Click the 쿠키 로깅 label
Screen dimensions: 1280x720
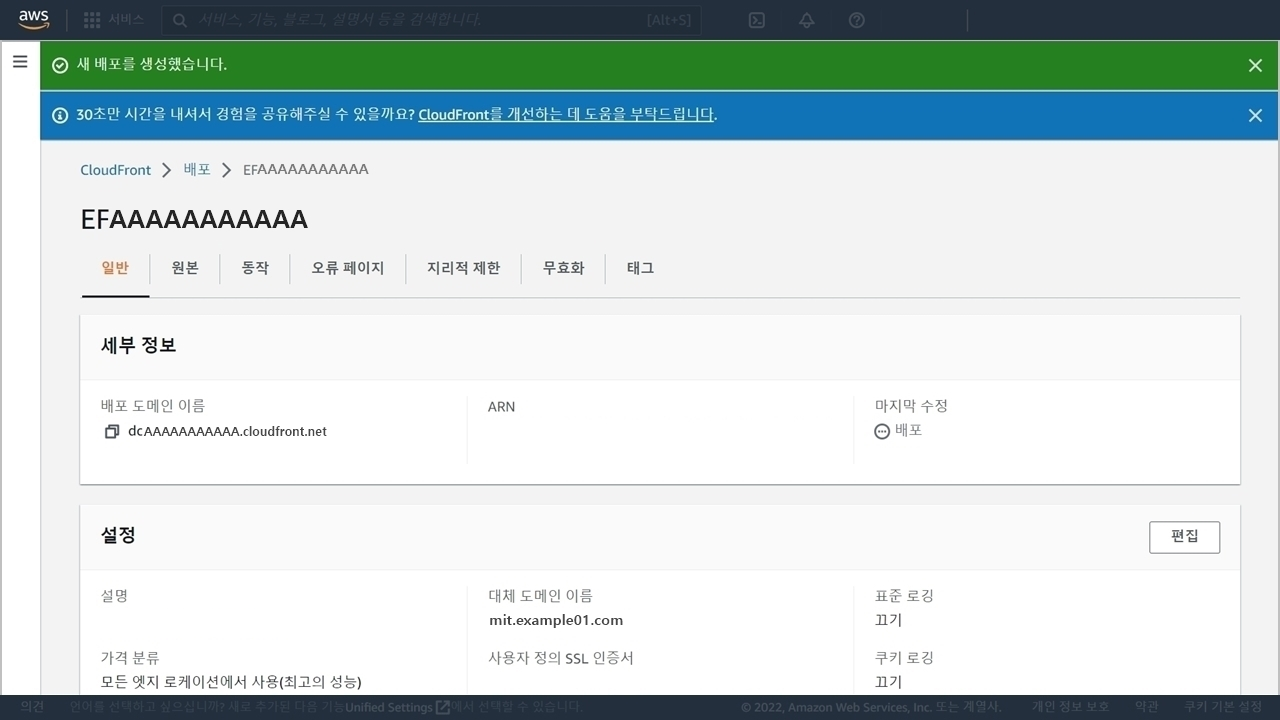(x=904, y=658)
